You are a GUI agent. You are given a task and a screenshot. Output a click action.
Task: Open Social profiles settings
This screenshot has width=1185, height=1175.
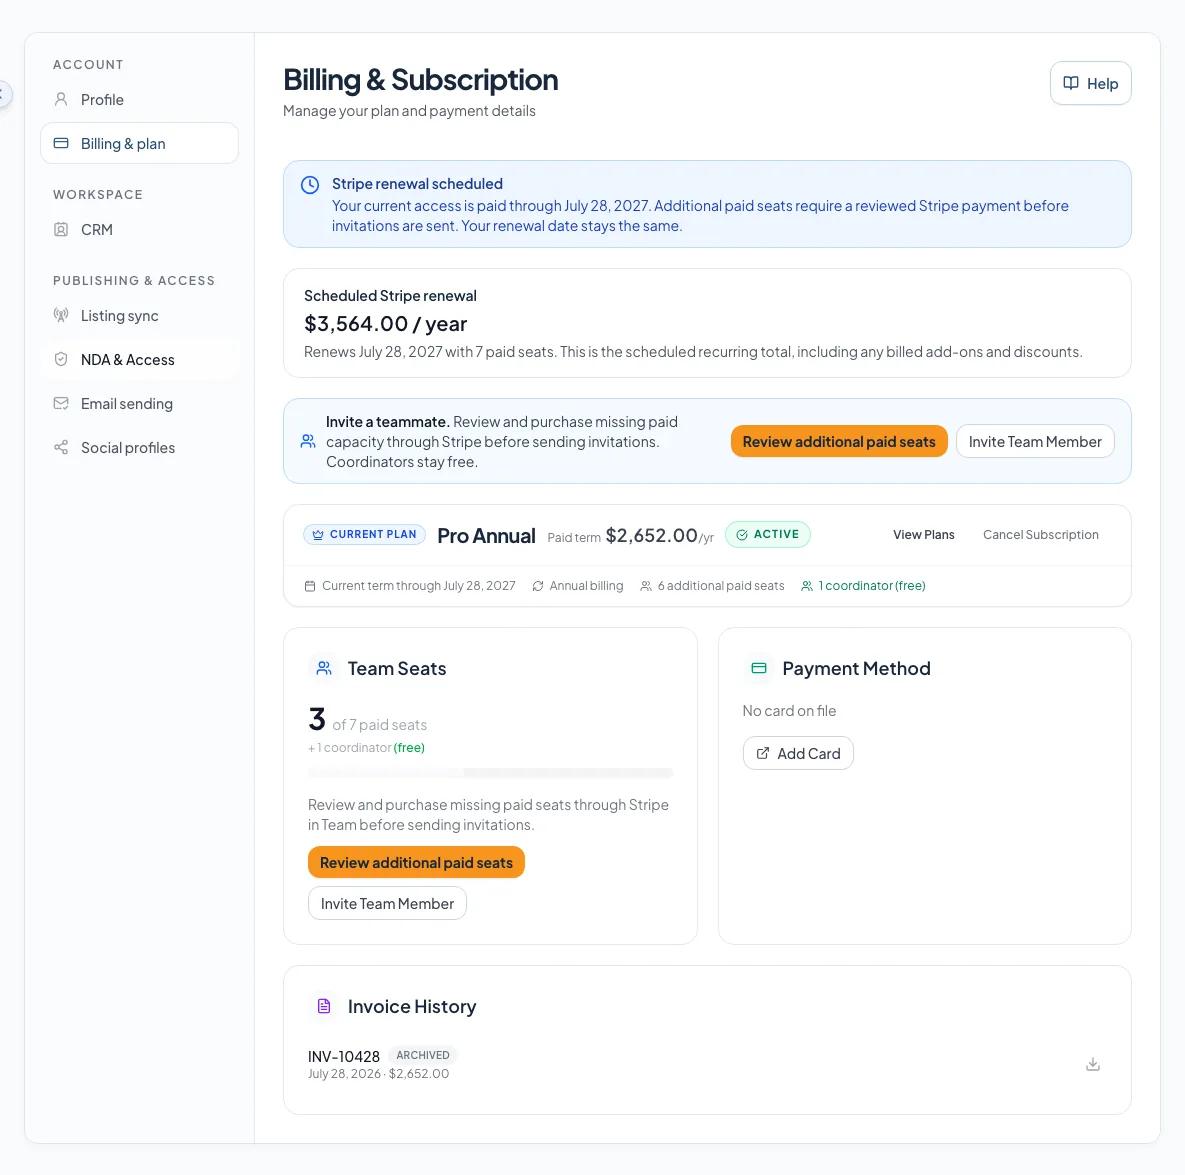[x=139, y=447]
